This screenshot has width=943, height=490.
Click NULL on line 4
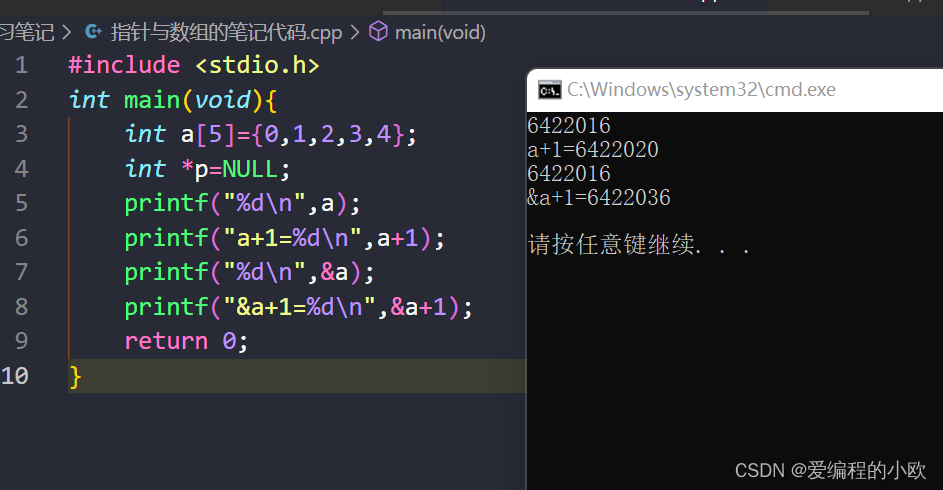click(x=250, y=170)
